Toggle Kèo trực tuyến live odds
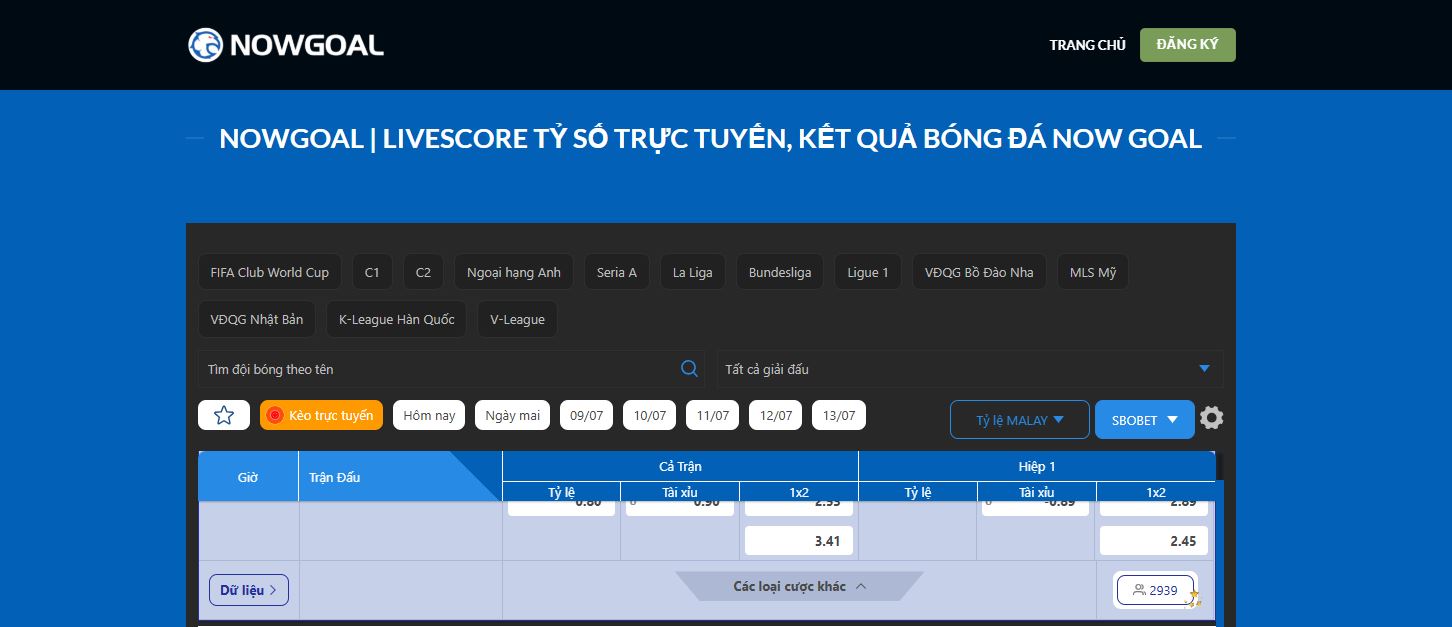 coord(321,415)
